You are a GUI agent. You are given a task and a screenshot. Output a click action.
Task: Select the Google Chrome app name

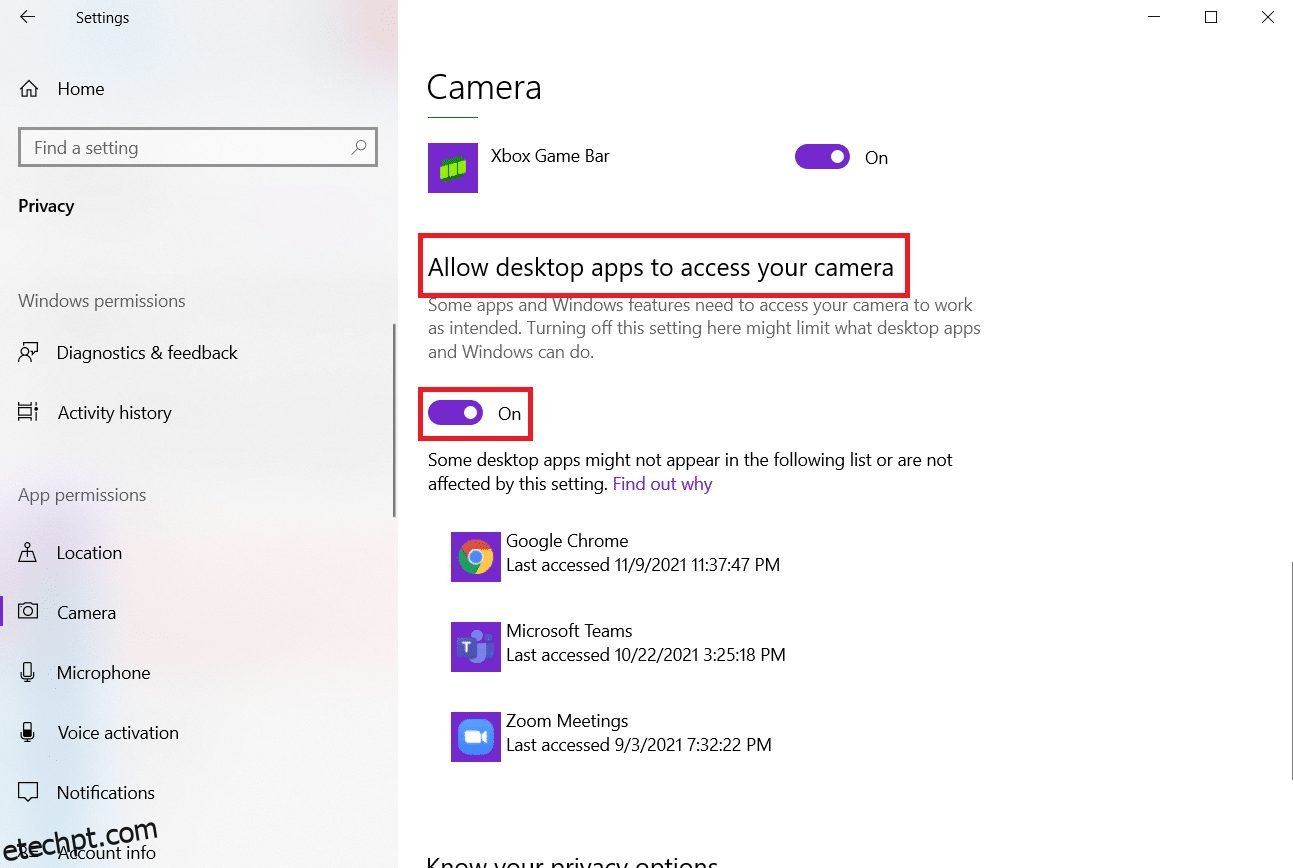(x=567, y=541)
